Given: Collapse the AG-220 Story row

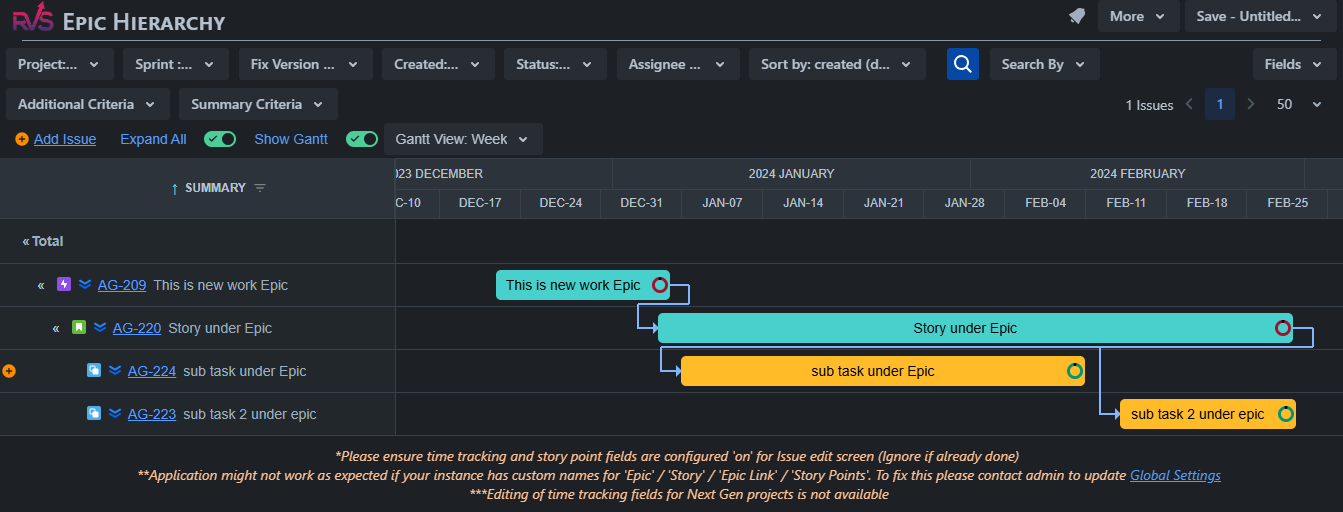Looking at the screenshot, I should coord(56,328).
